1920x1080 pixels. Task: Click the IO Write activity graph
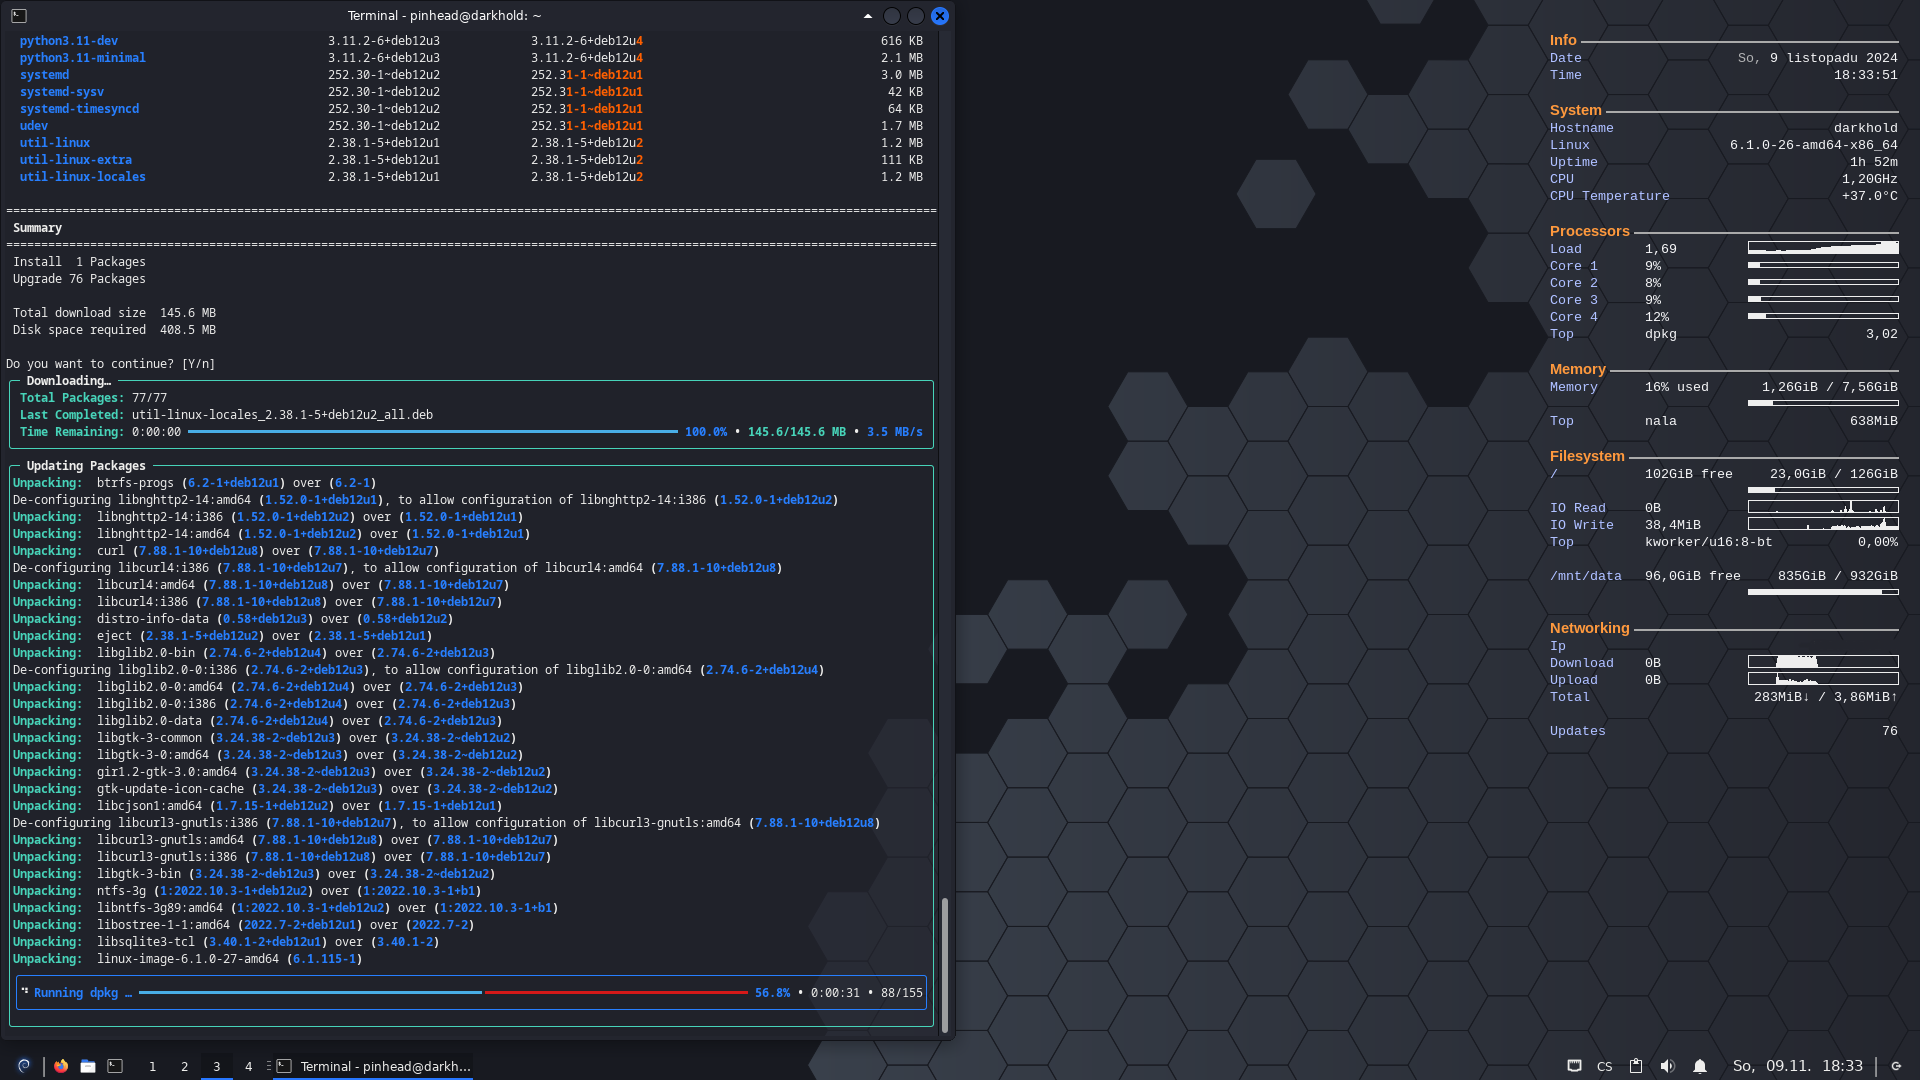[x=1823, y=524]
